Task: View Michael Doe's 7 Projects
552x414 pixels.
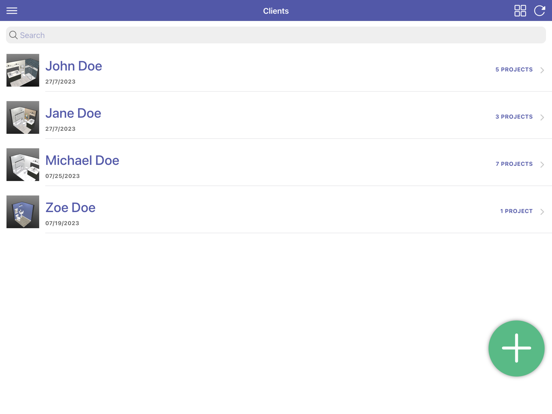Action: point(514,164)
